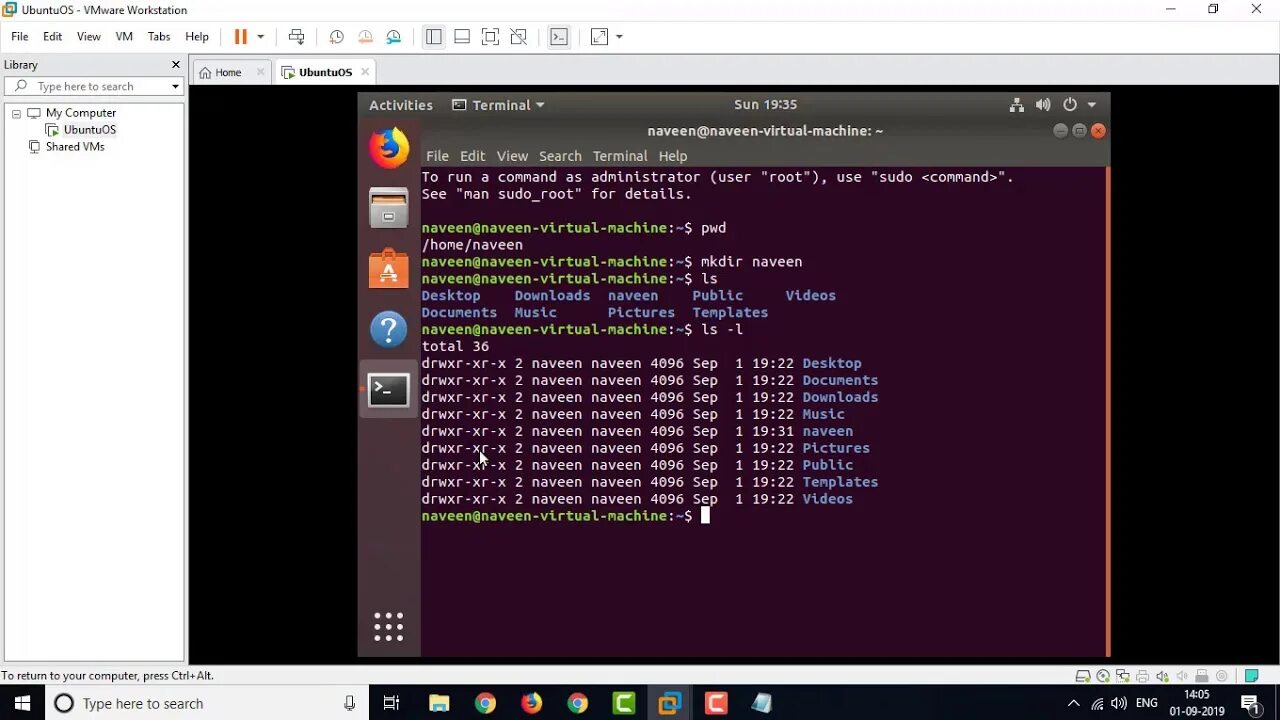Open the stretch mode dropdown arrow

[619, 37]
